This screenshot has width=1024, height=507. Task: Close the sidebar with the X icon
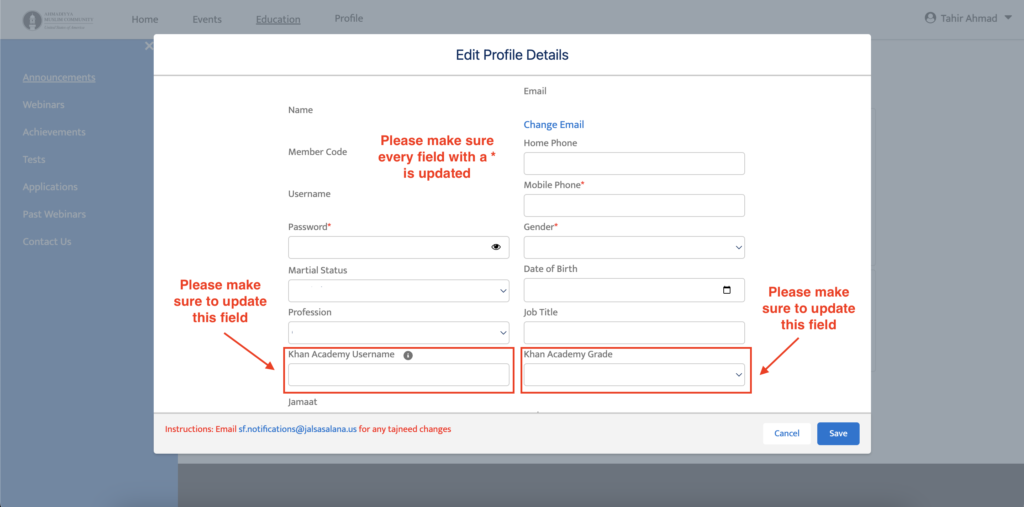(x=149, y=46)
